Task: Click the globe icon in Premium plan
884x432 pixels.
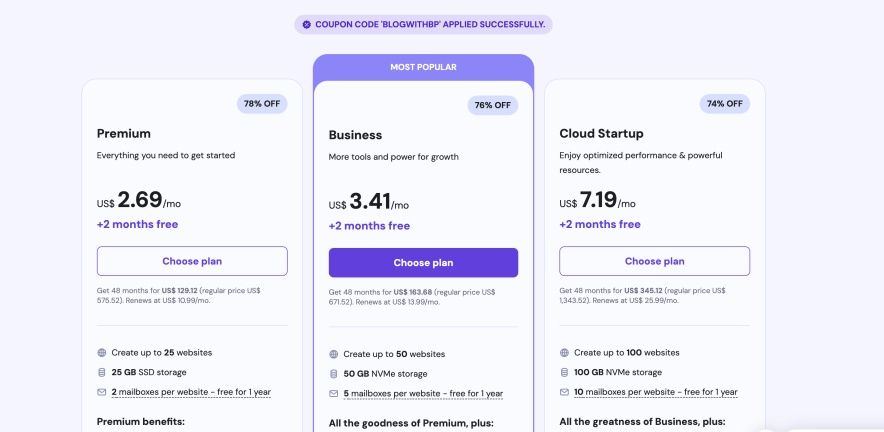Action: pyautogui.click(x=101, y=352)
